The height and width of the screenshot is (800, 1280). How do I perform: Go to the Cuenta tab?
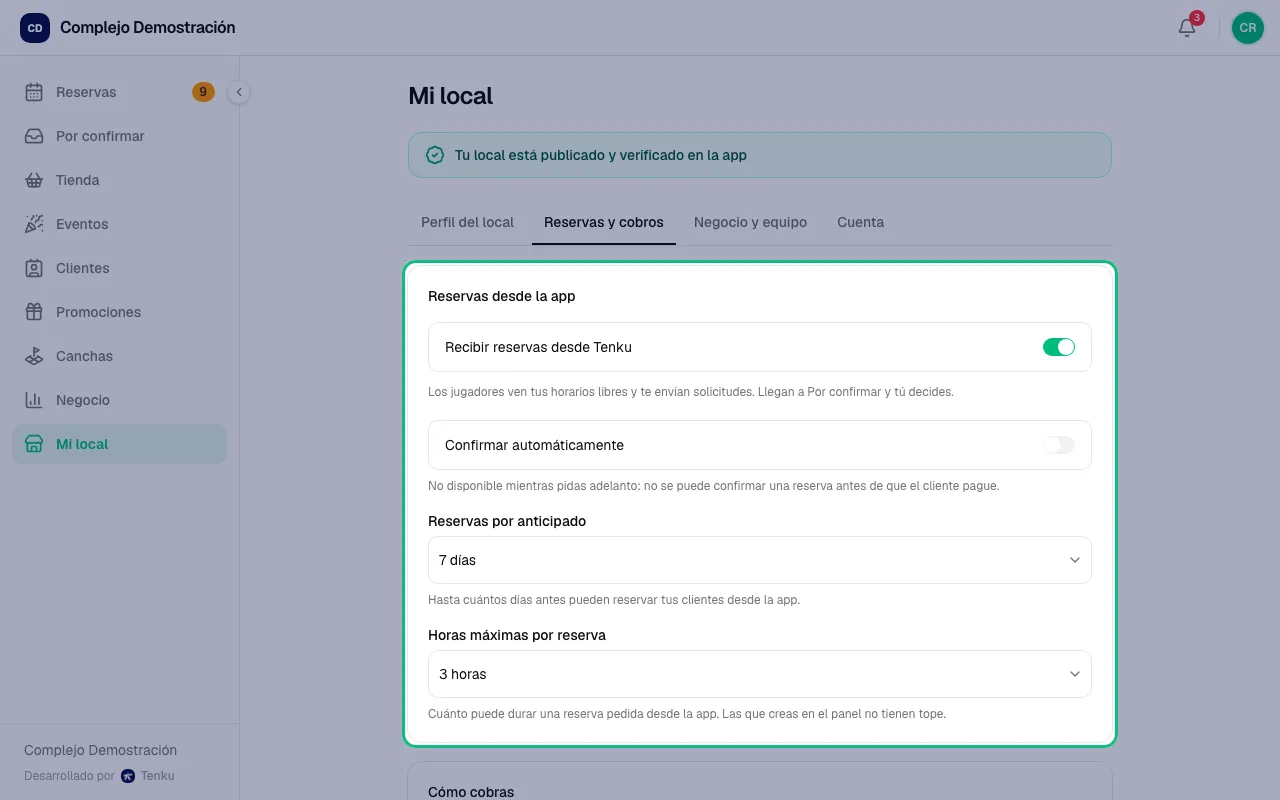861,222
